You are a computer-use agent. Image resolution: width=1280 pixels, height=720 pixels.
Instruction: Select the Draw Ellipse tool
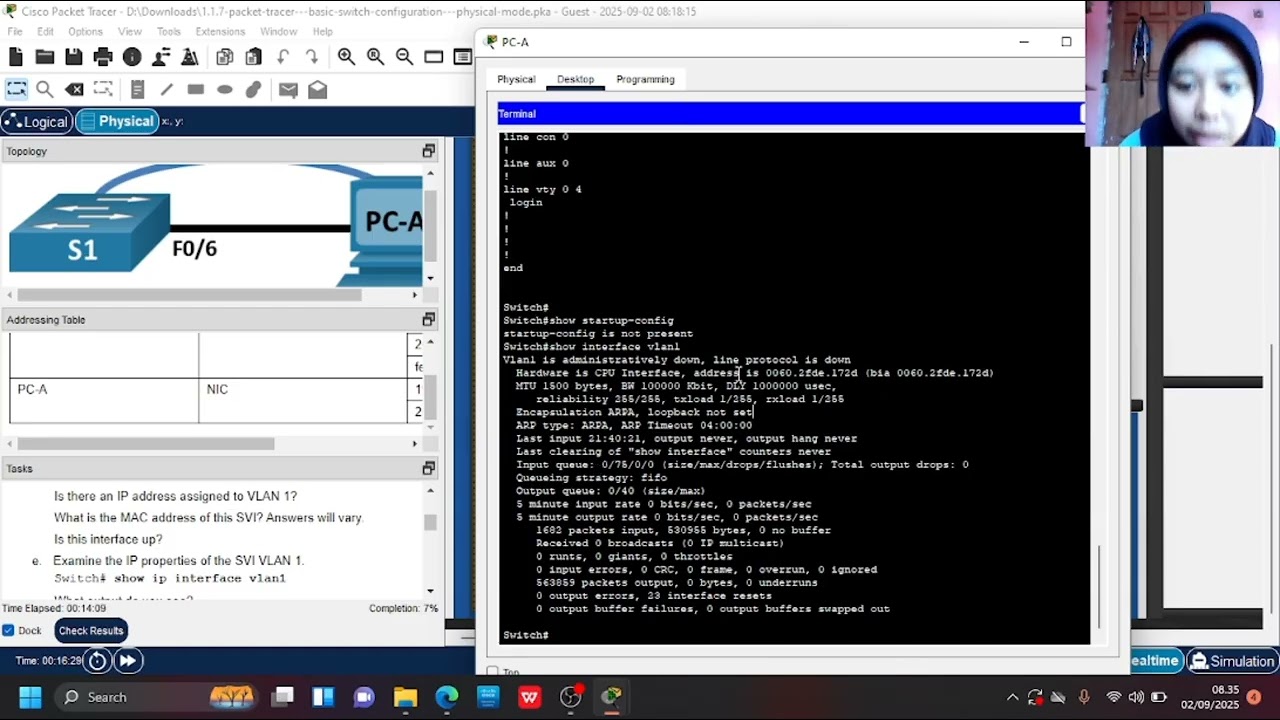coord(224,89)
